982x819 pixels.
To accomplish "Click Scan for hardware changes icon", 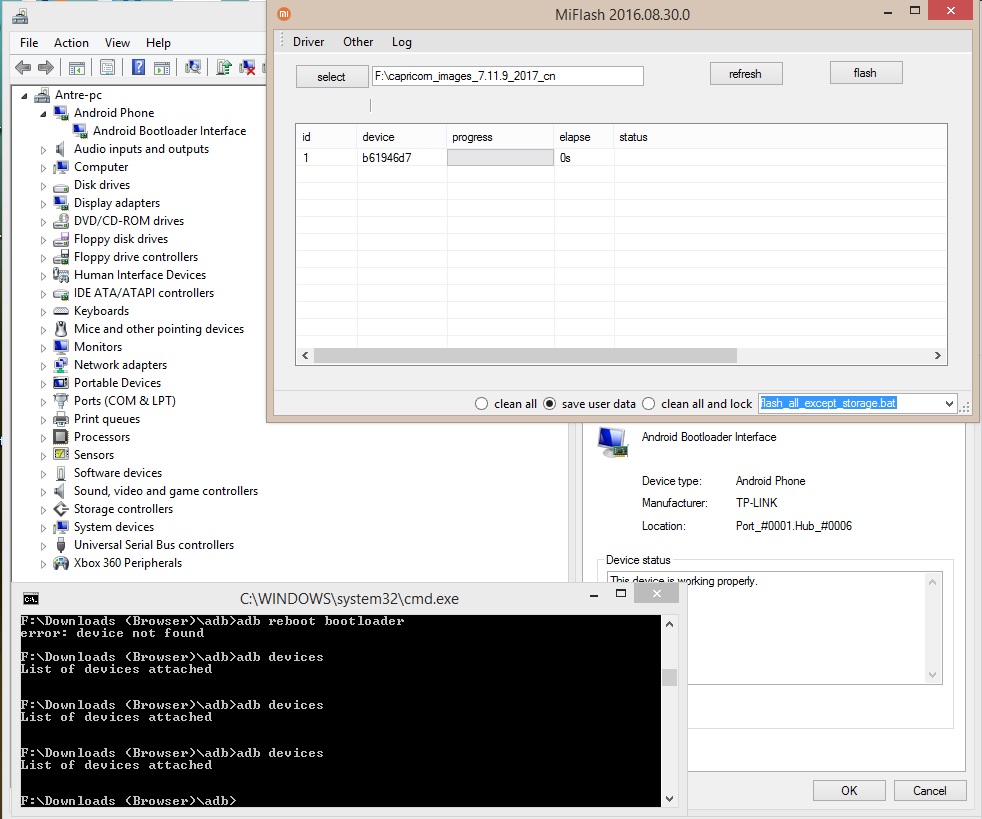I will 193,68.
